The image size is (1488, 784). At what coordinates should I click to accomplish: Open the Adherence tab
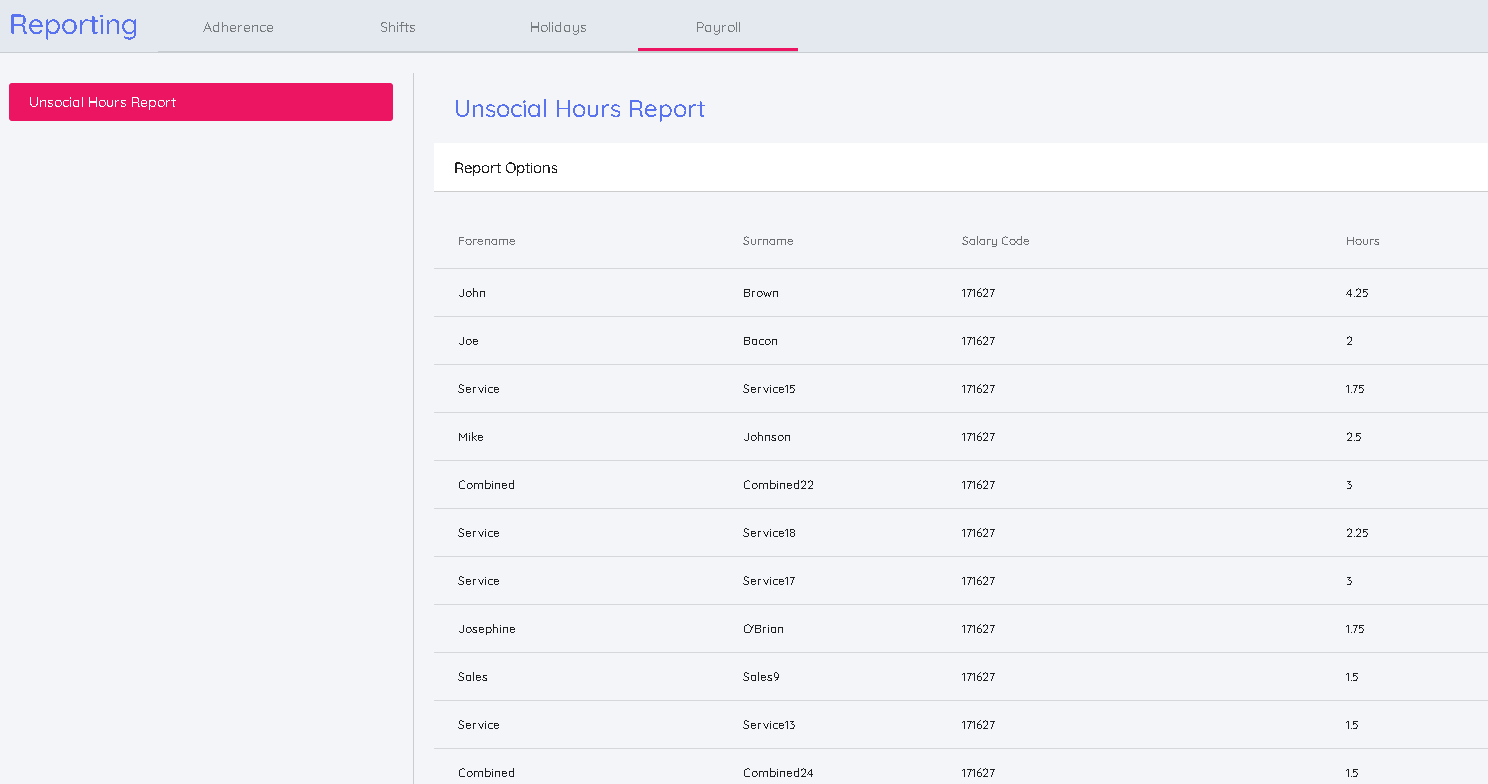(x=238, y=27)
